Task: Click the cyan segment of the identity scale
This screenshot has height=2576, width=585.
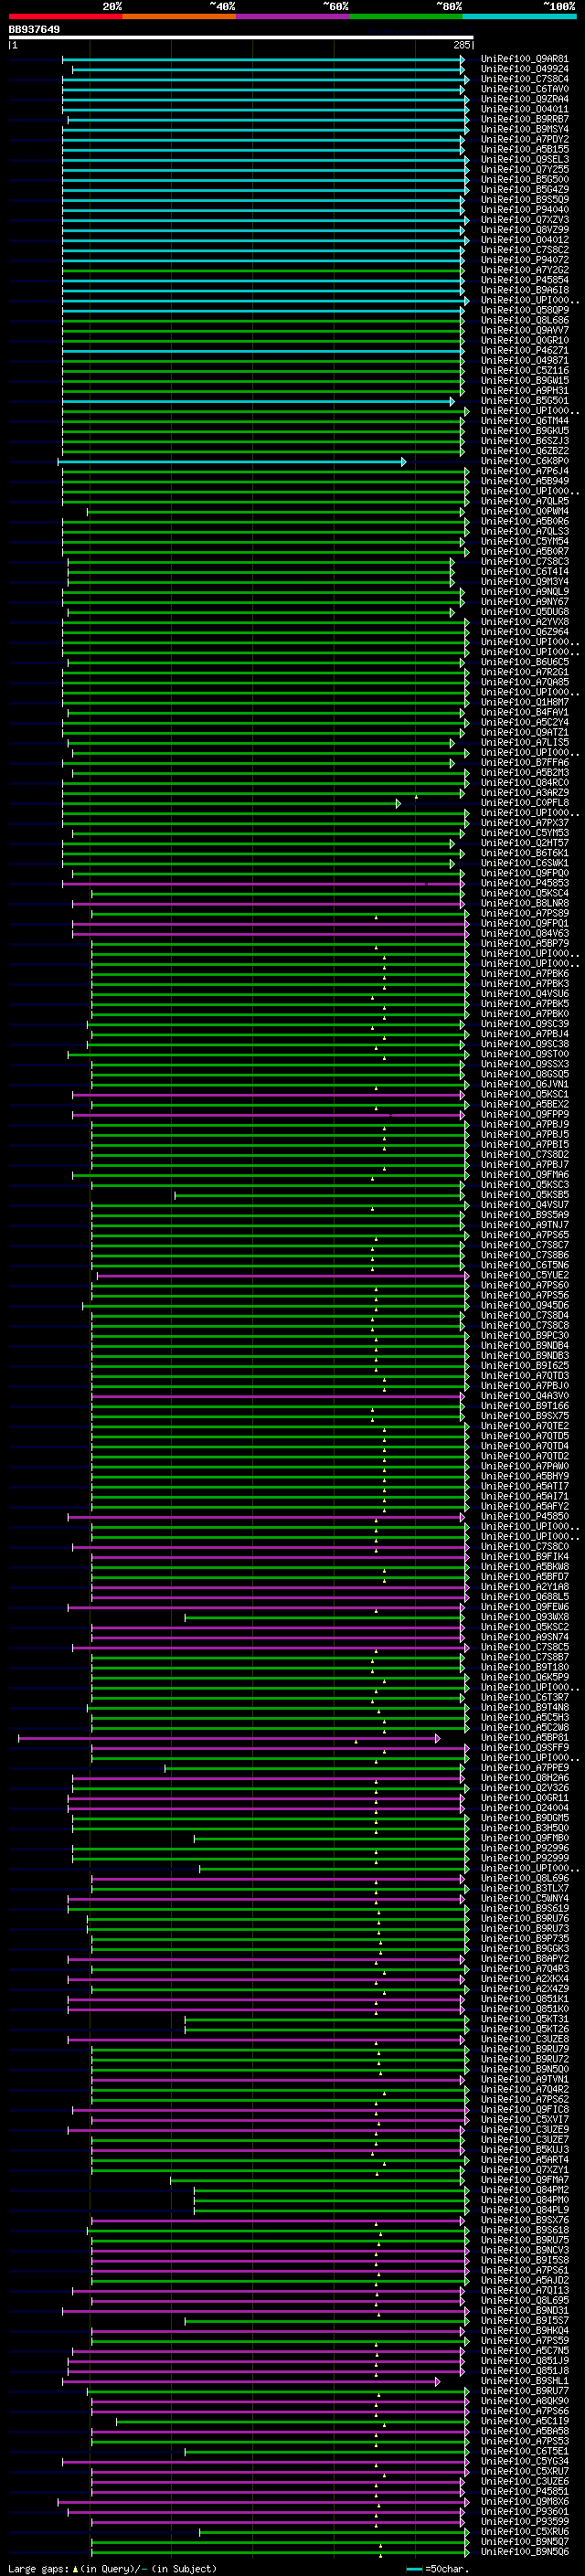Action: tap(519, 16)
